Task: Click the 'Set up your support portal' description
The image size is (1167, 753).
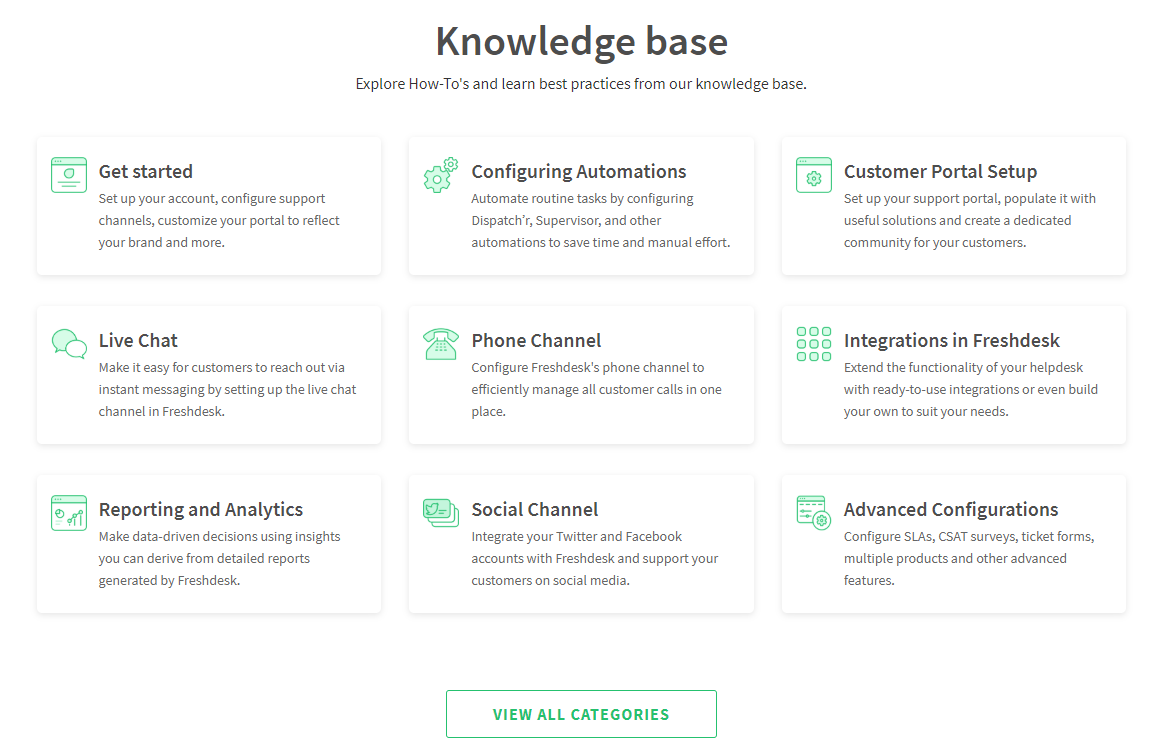Action: (x=970, y=220)
